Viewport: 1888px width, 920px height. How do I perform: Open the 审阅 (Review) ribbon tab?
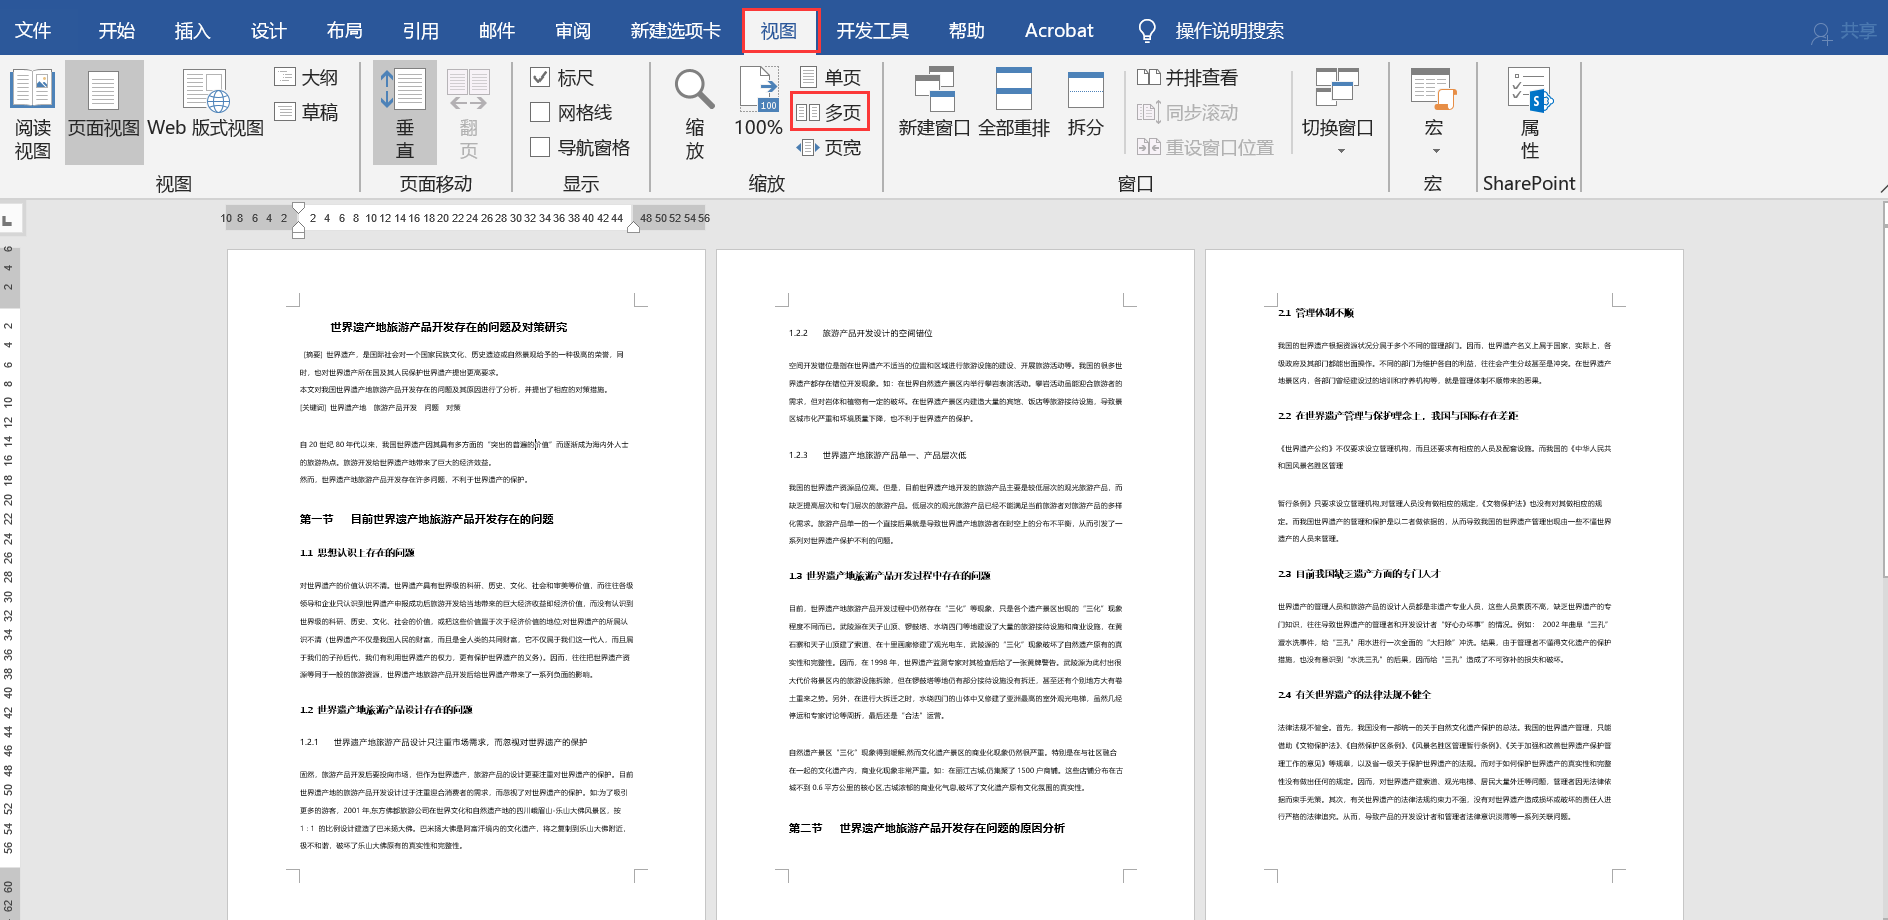tap(573, 31)
